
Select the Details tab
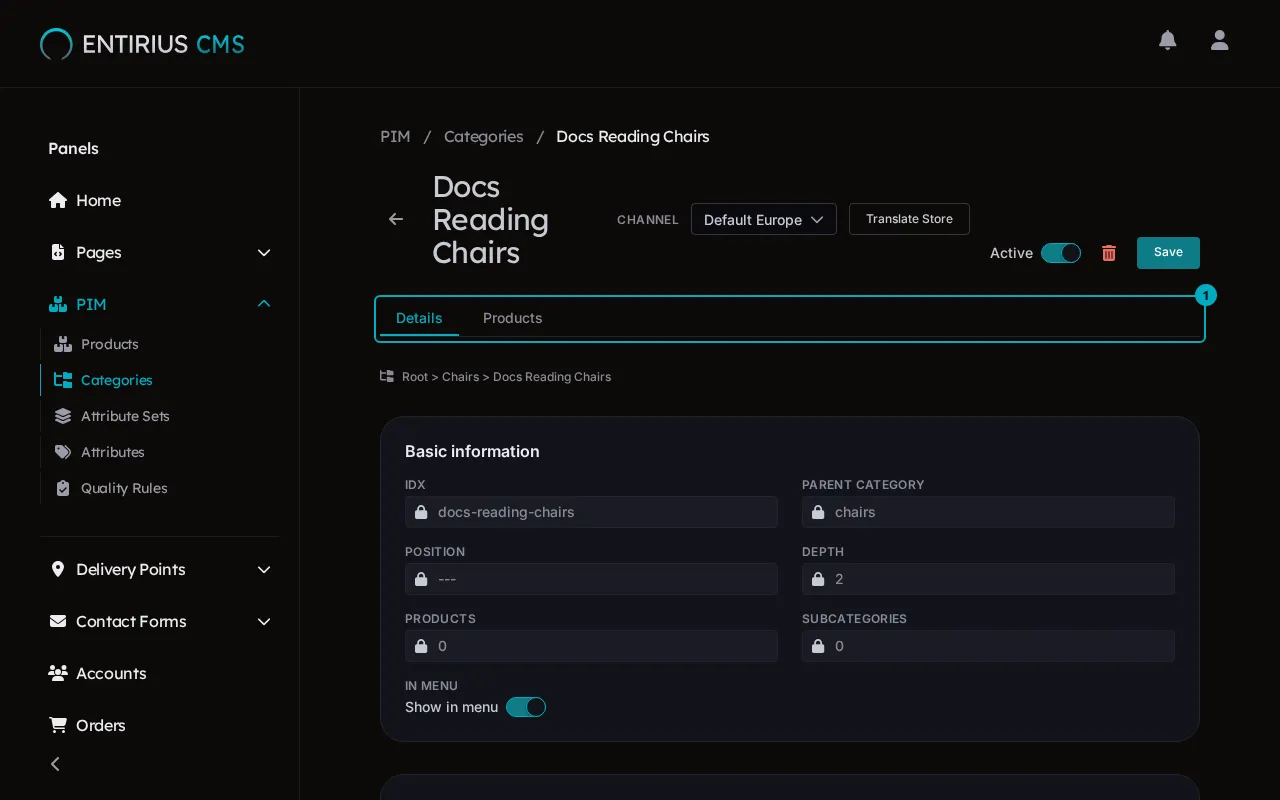click(x=419, y=318)
